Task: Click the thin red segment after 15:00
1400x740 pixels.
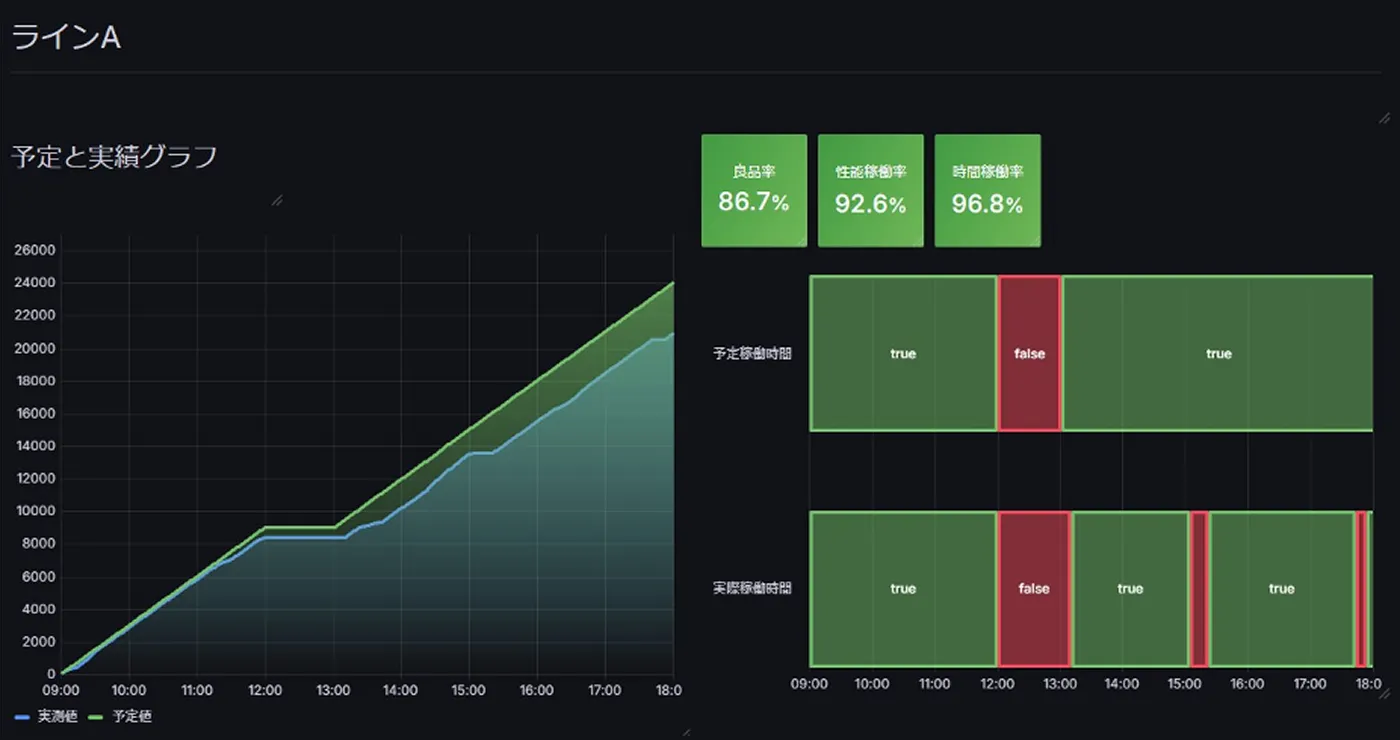Action: tap(1199, 589)
